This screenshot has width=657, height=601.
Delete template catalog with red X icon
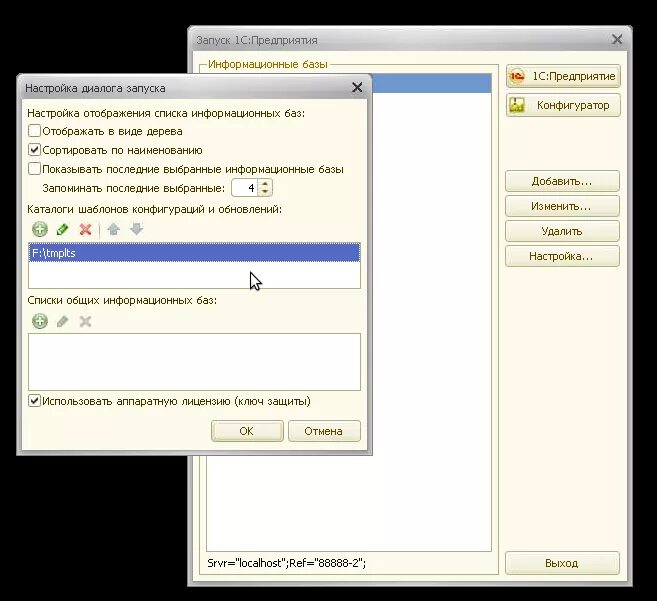pos(85,229)
